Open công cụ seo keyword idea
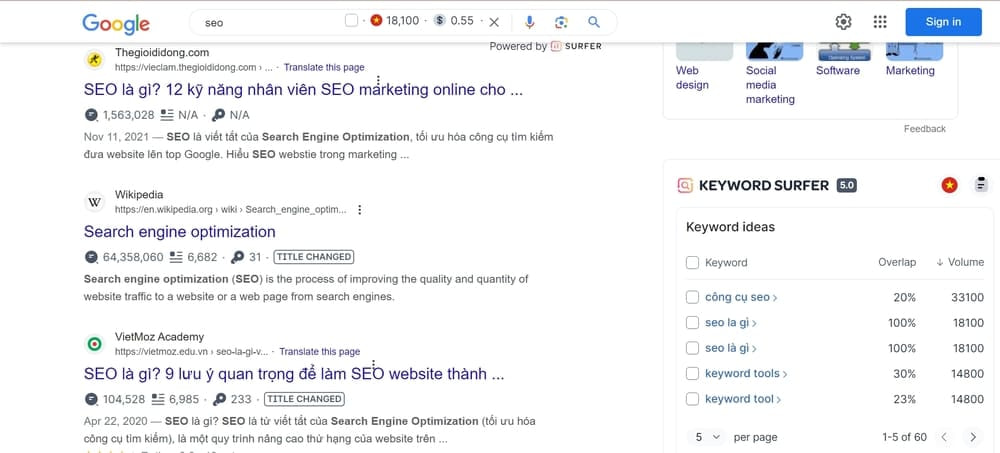The image size is (1000, 453). pos(741,297)
